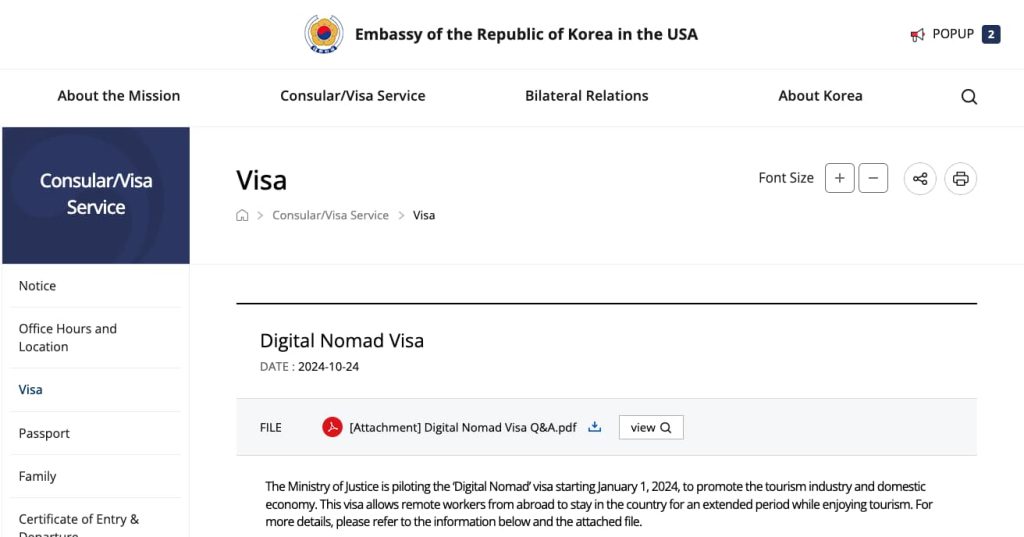Go to Office Hours and Location
The image size is (1024, 537).
[68, 337]
